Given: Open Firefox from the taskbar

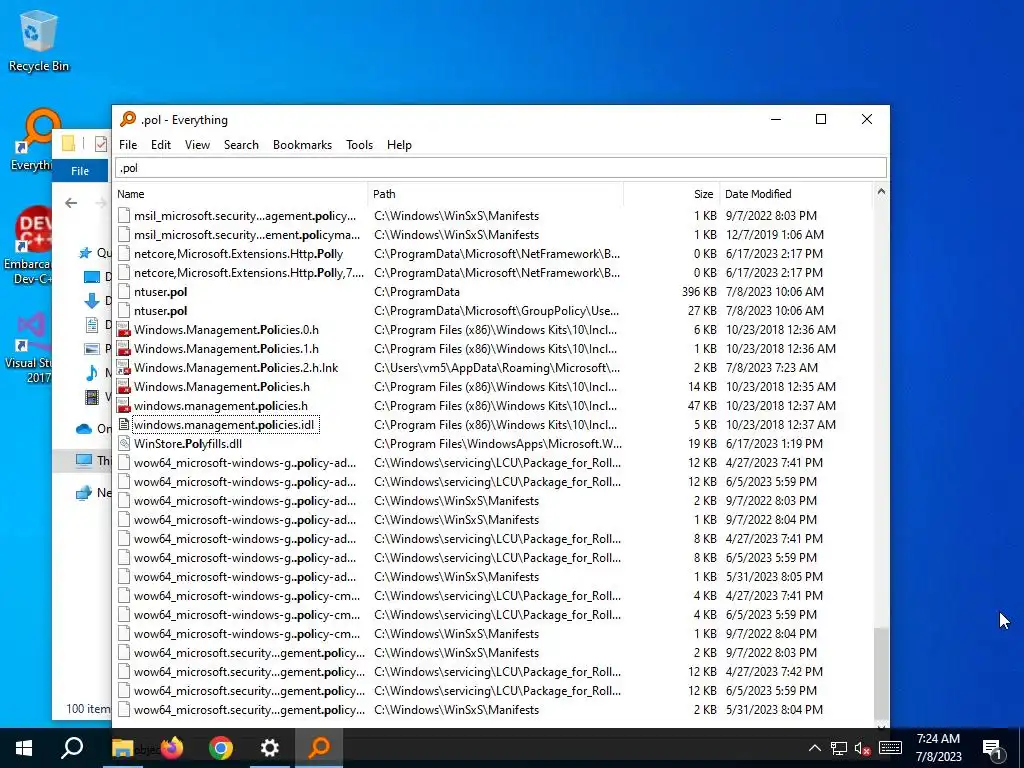Looking at the screenshot, I should (x=172, y=748).
